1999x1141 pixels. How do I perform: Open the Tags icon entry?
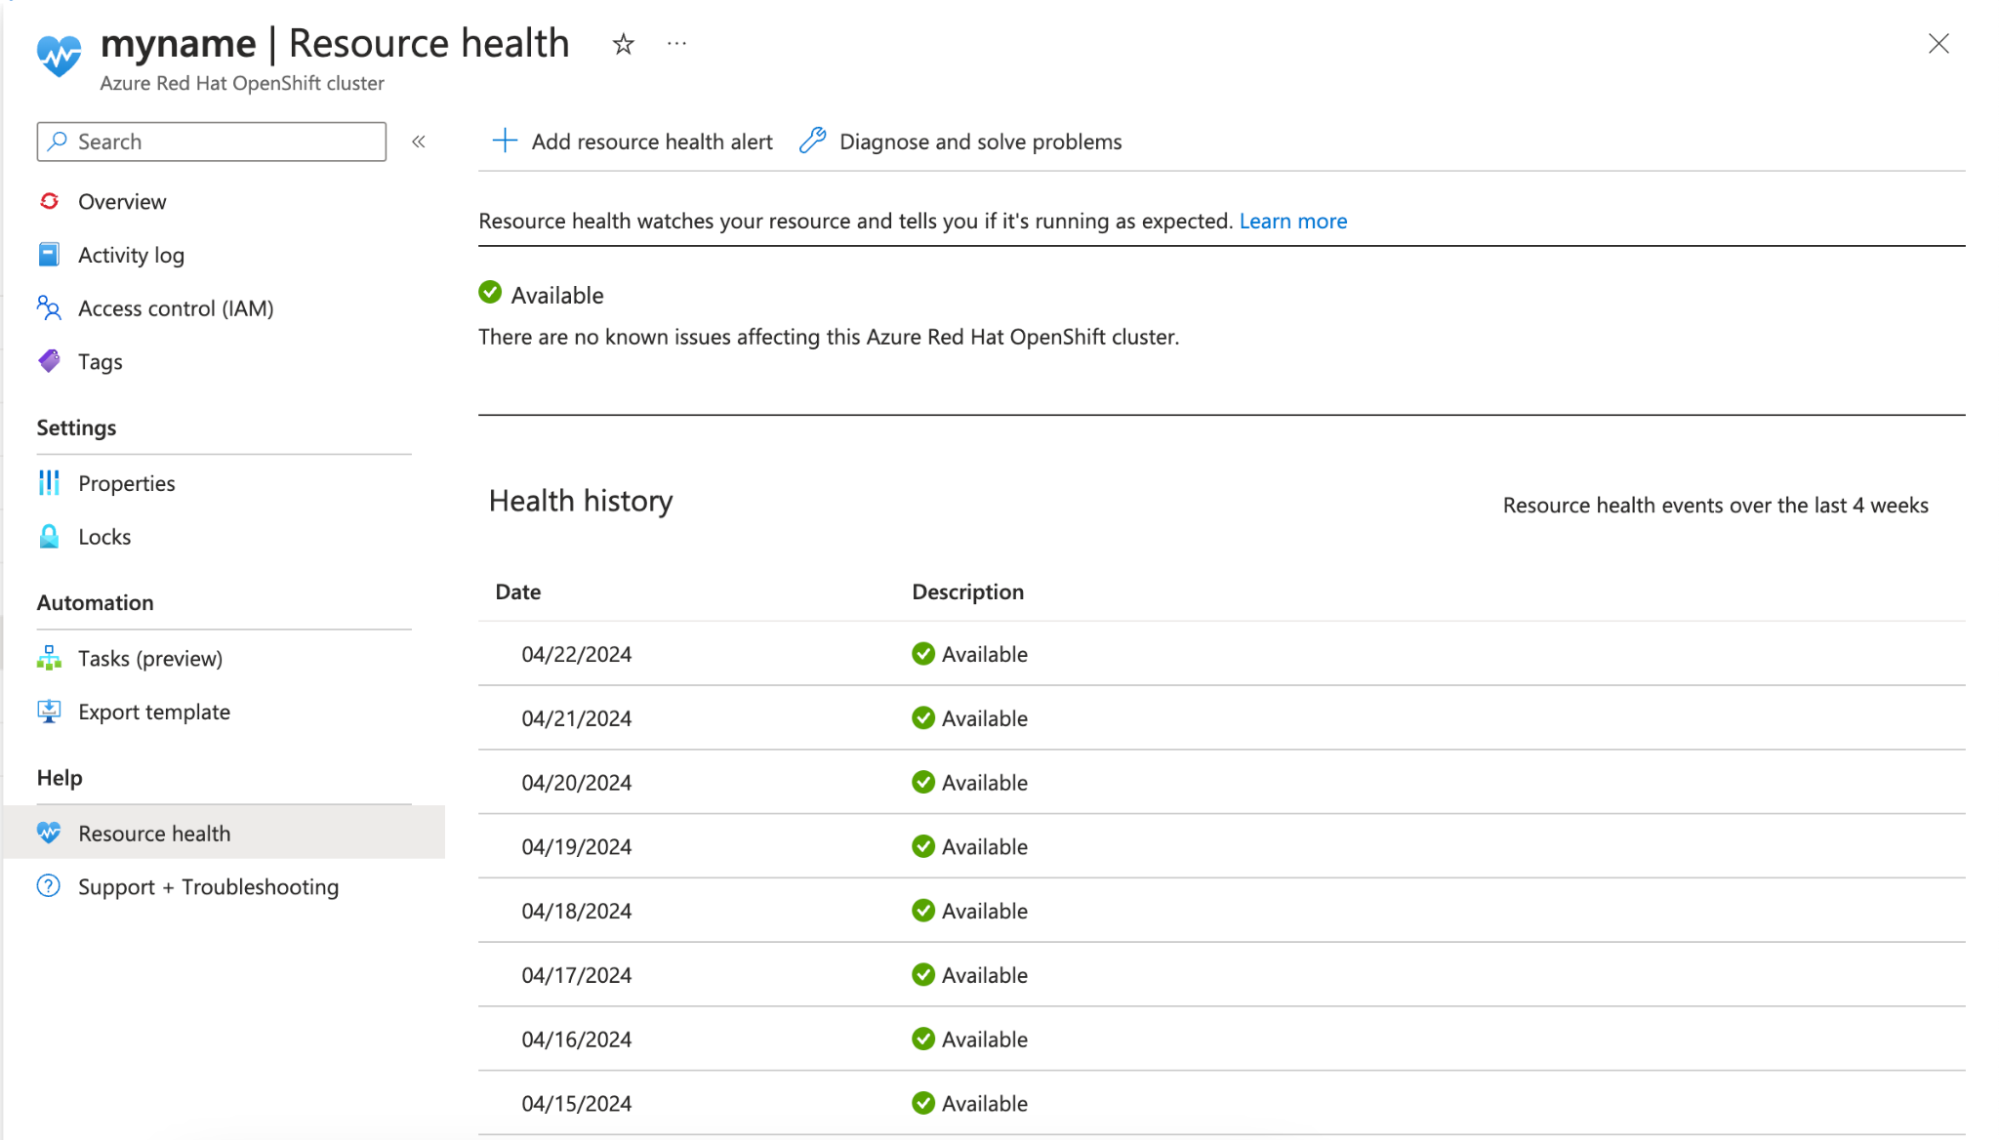pos(49,361)
